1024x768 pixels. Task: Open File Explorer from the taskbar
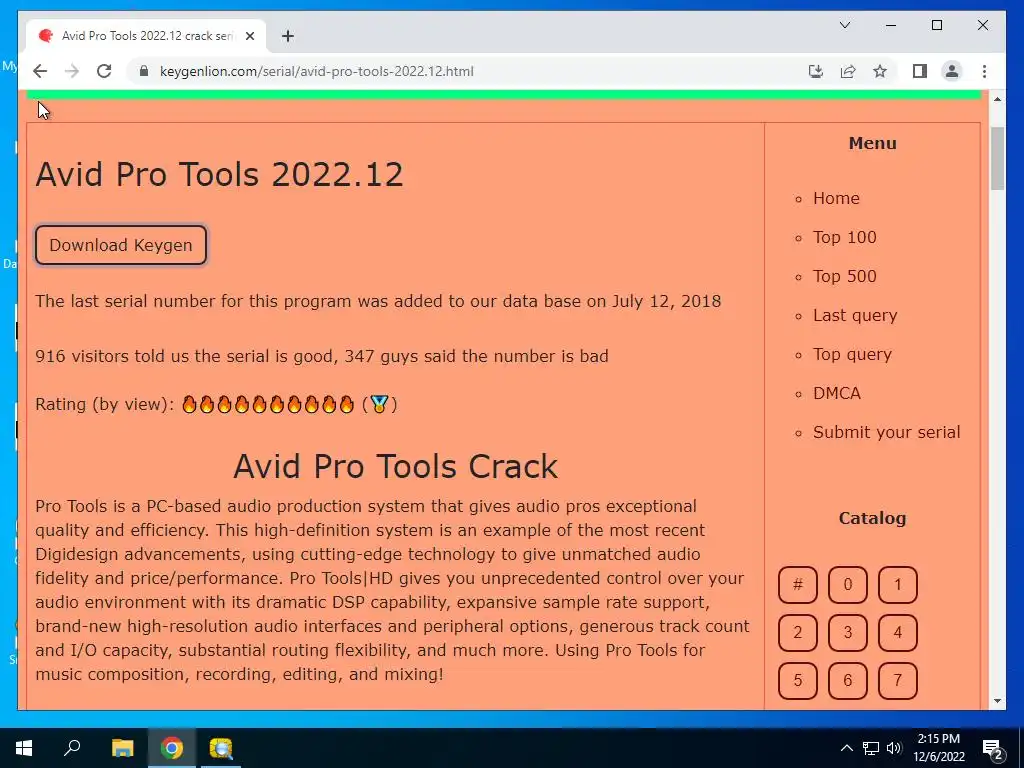pos(122,748)
